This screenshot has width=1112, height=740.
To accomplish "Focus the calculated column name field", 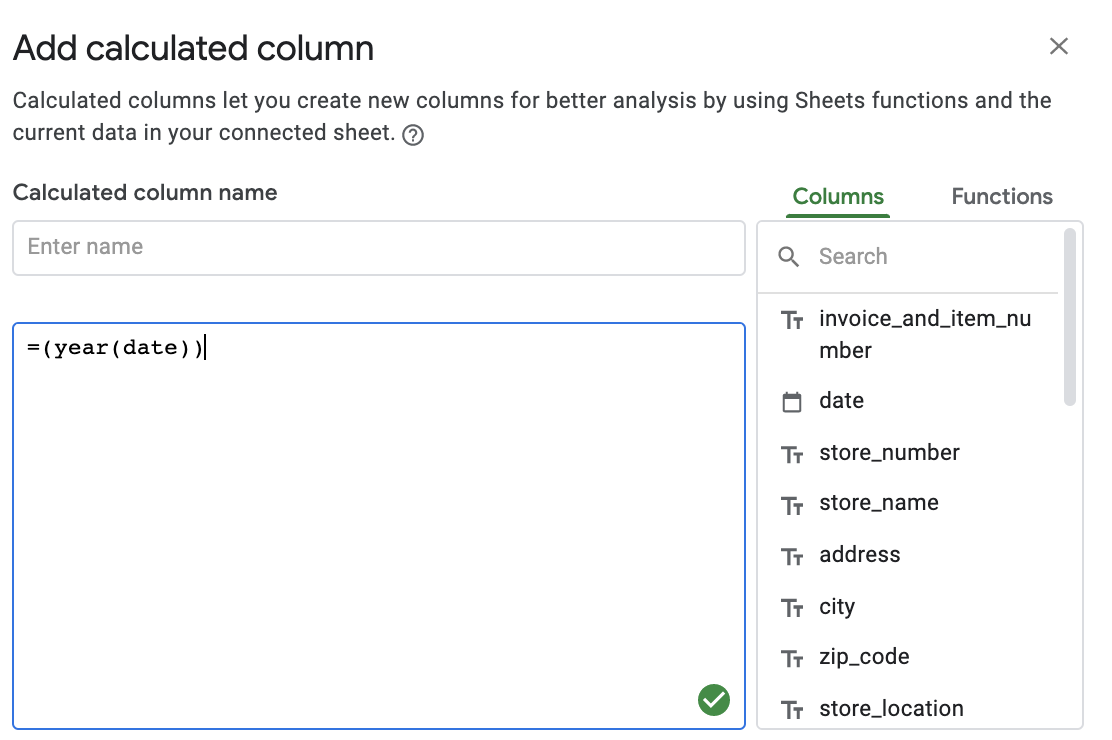I will (x=378, y=248).
